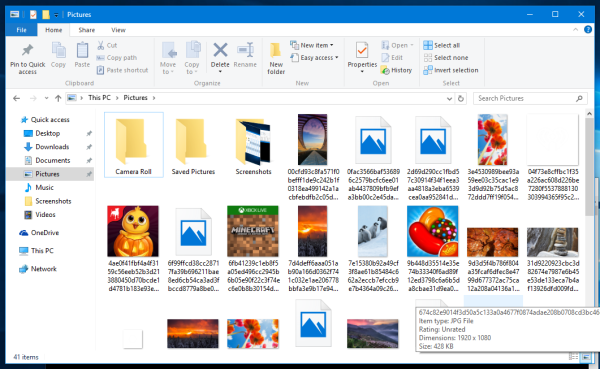The image size is (600, 369).
Task: Click Edit in the Open group
Action: pyautogui.click(x=392, y=57)
